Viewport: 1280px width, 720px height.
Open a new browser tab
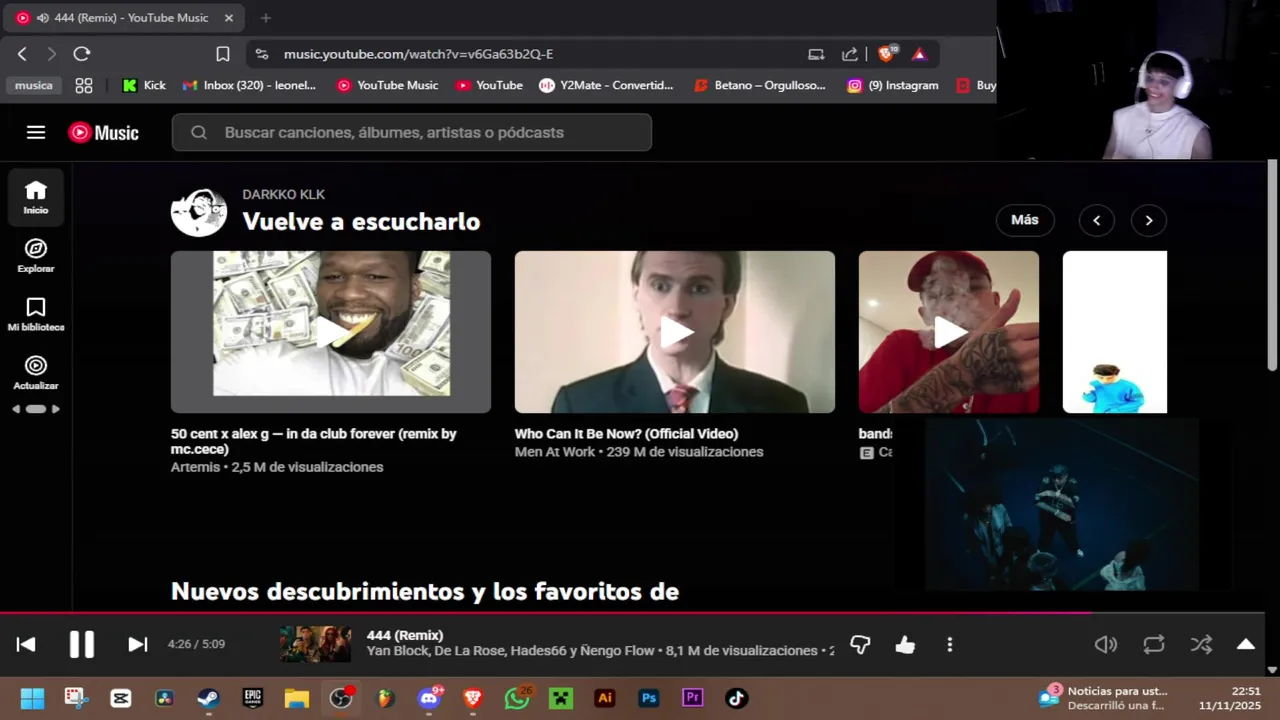coord(265,18)
